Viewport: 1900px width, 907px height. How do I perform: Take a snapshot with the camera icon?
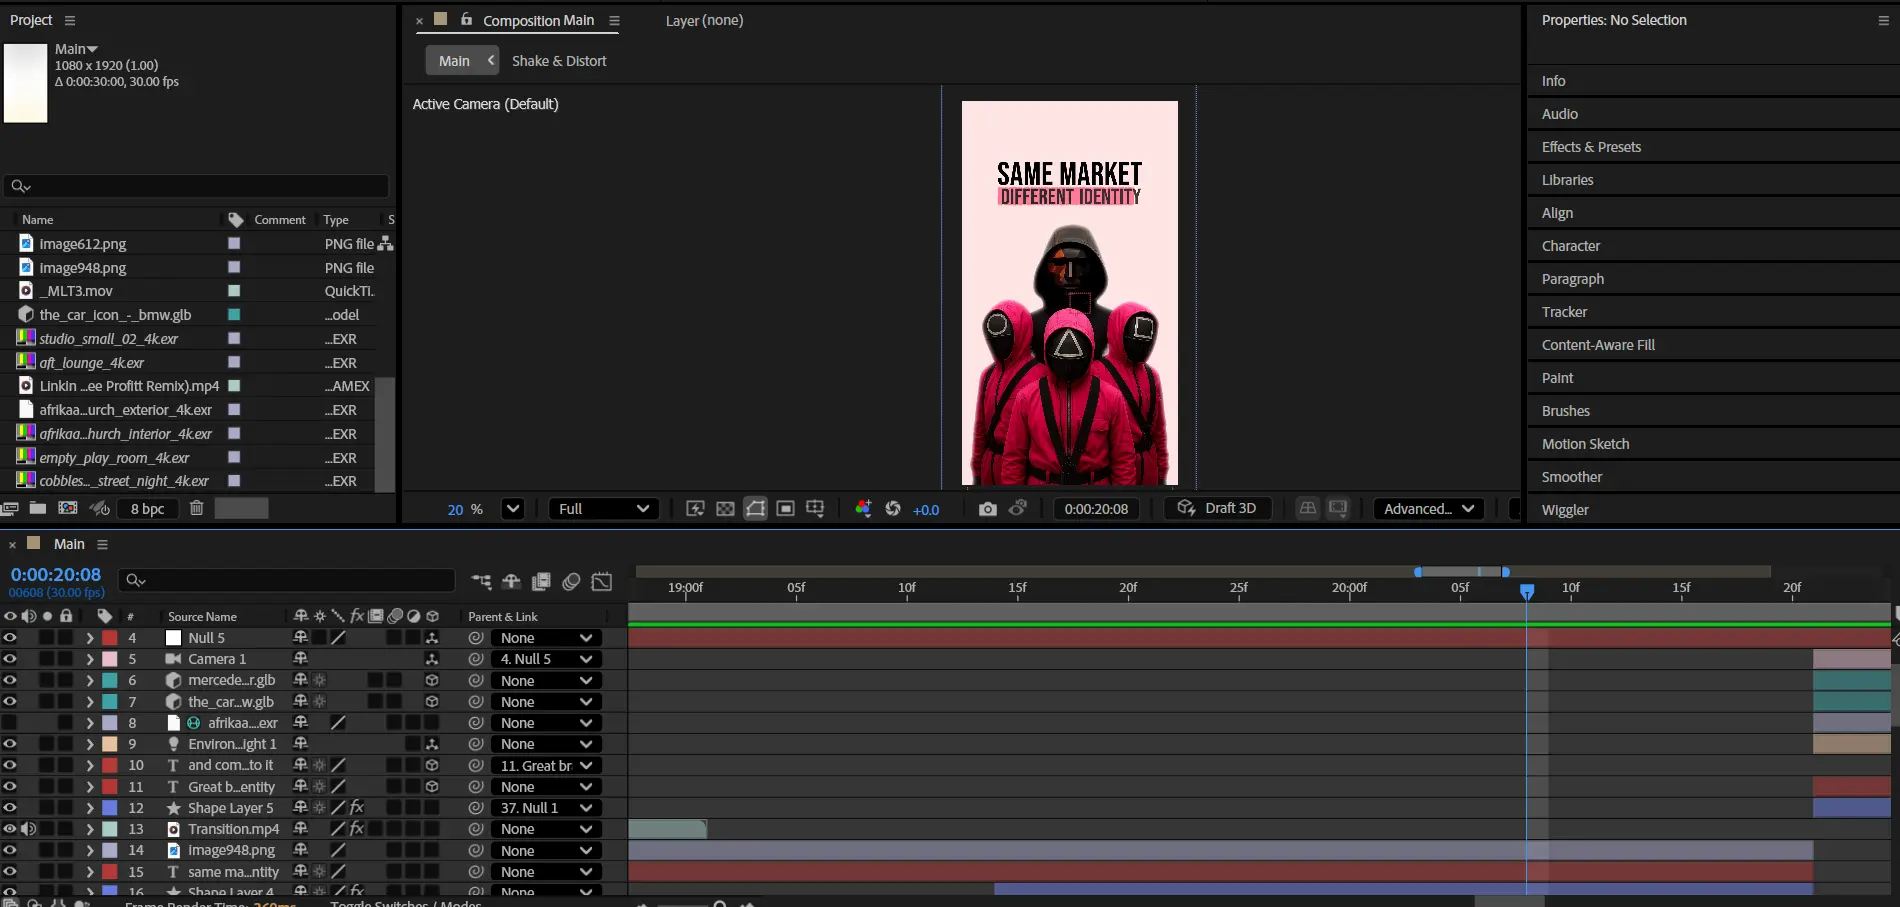(x=987, y=509)
